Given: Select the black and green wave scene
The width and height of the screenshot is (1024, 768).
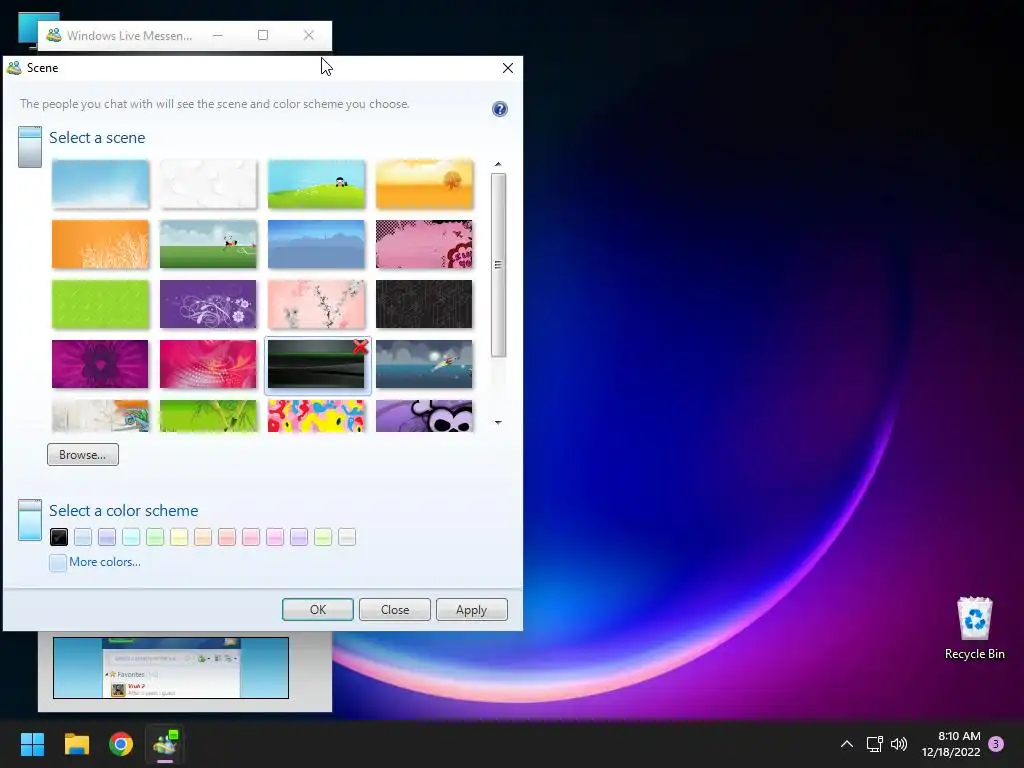Looking at the screenshot, I should click(x=316, y=366).
